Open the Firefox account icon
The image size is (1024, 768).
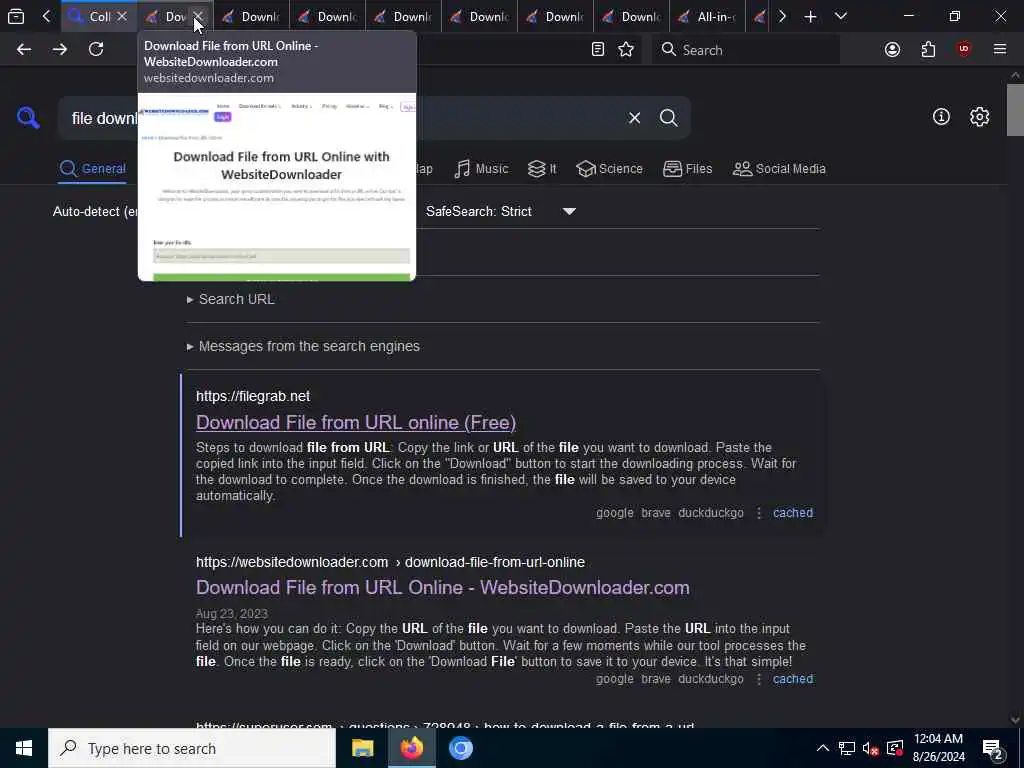[892, 50]
